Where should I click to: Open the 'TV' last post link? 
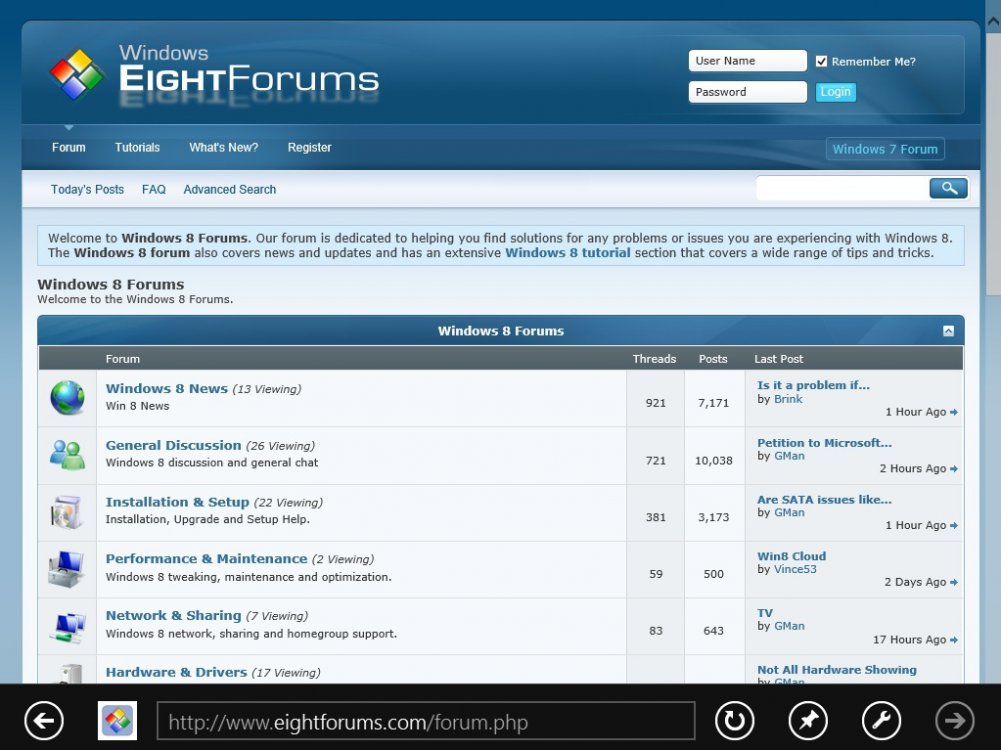tap(765, 613)
